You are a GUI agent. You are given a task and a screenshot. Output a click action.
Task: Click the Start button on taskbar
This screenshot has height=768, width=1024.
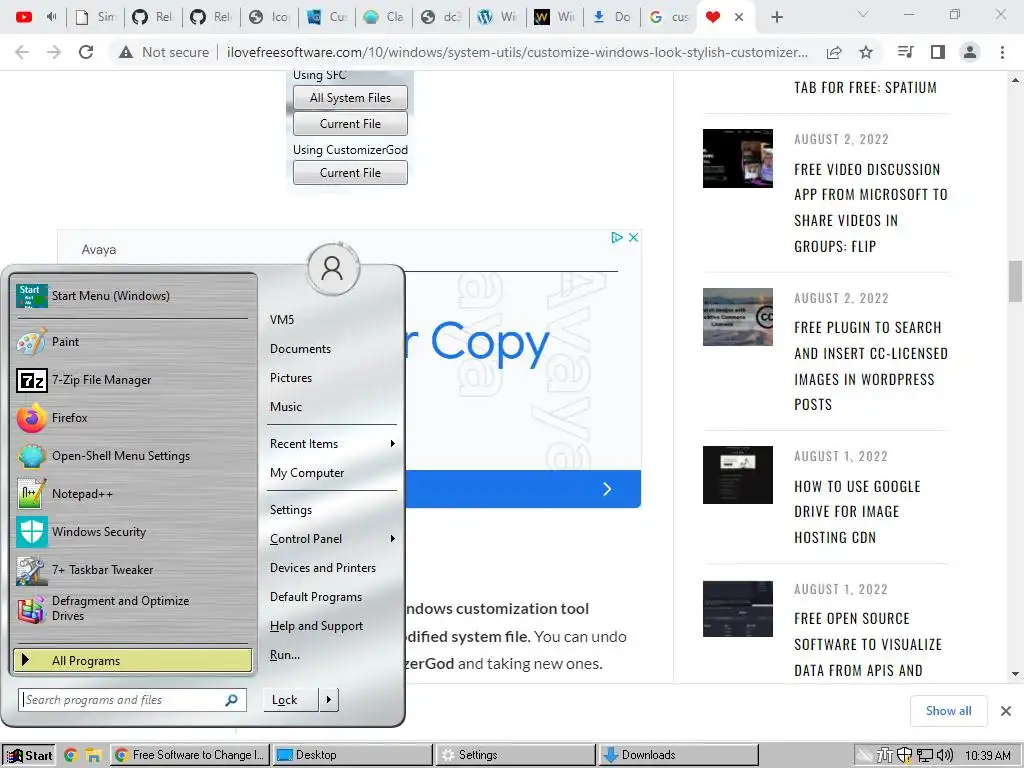(x=29, y=756)
